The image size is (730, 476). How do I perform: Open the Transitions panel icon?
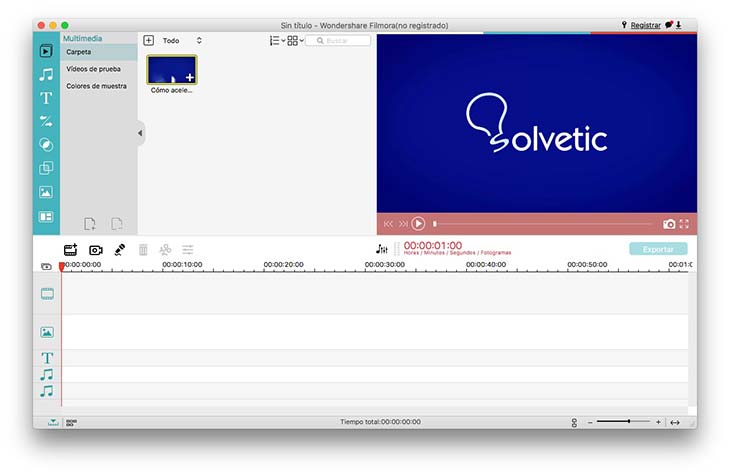(x=46, y=121)
